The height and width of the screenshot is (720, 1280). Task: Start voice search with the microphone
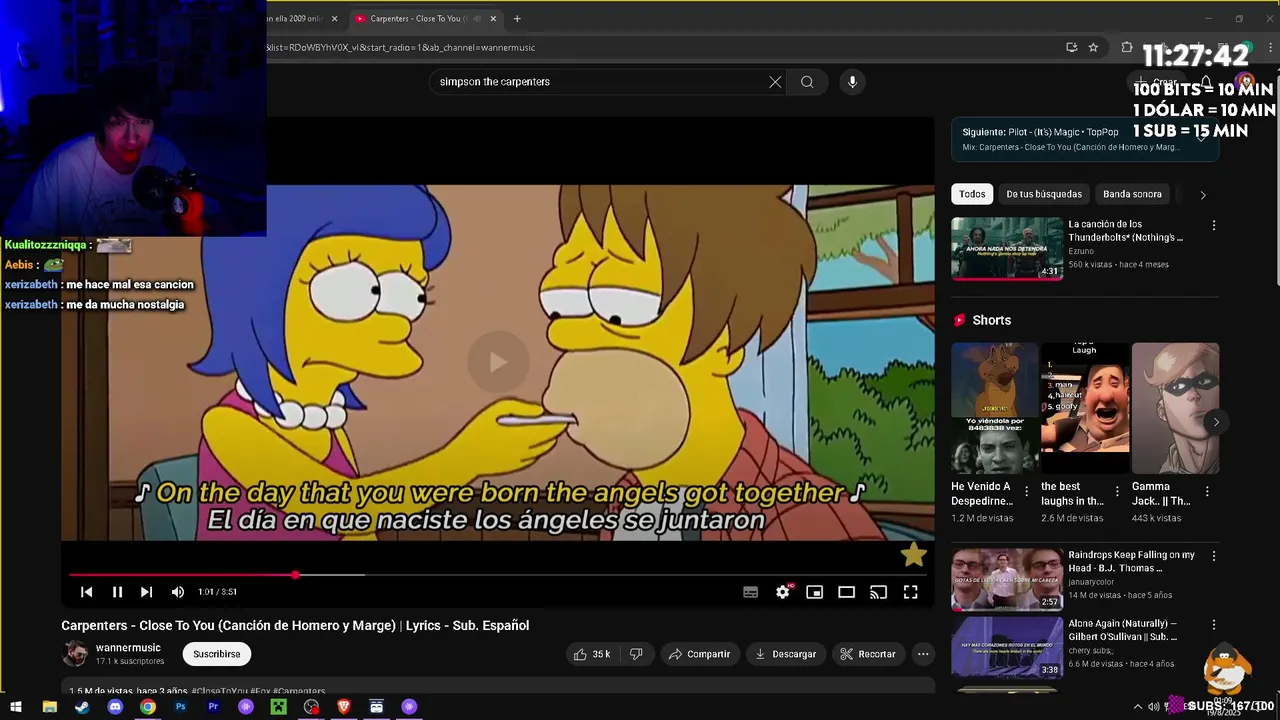pyautogui.click(x=852, y=82)
